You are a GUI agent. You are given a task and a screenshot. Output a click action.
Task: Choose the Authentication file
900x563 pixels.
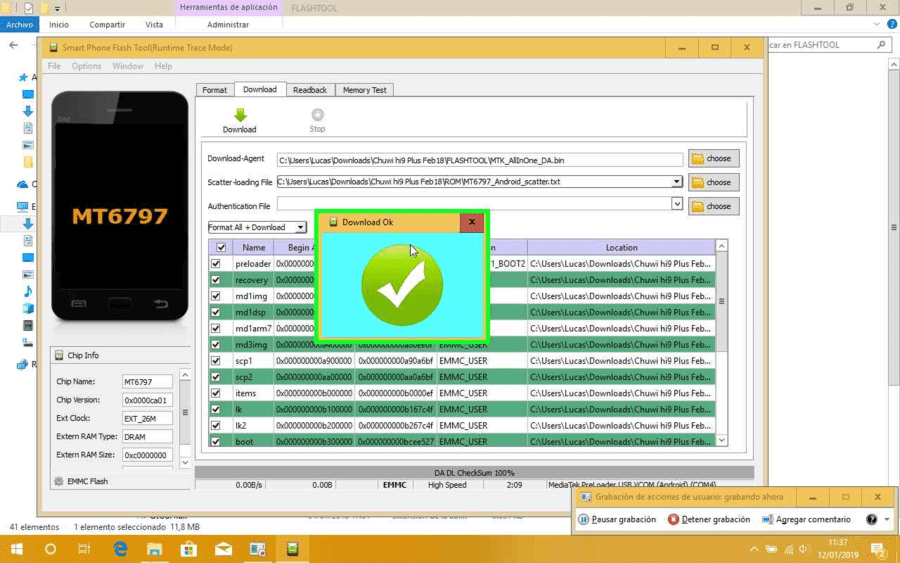[x=713, y=206]
